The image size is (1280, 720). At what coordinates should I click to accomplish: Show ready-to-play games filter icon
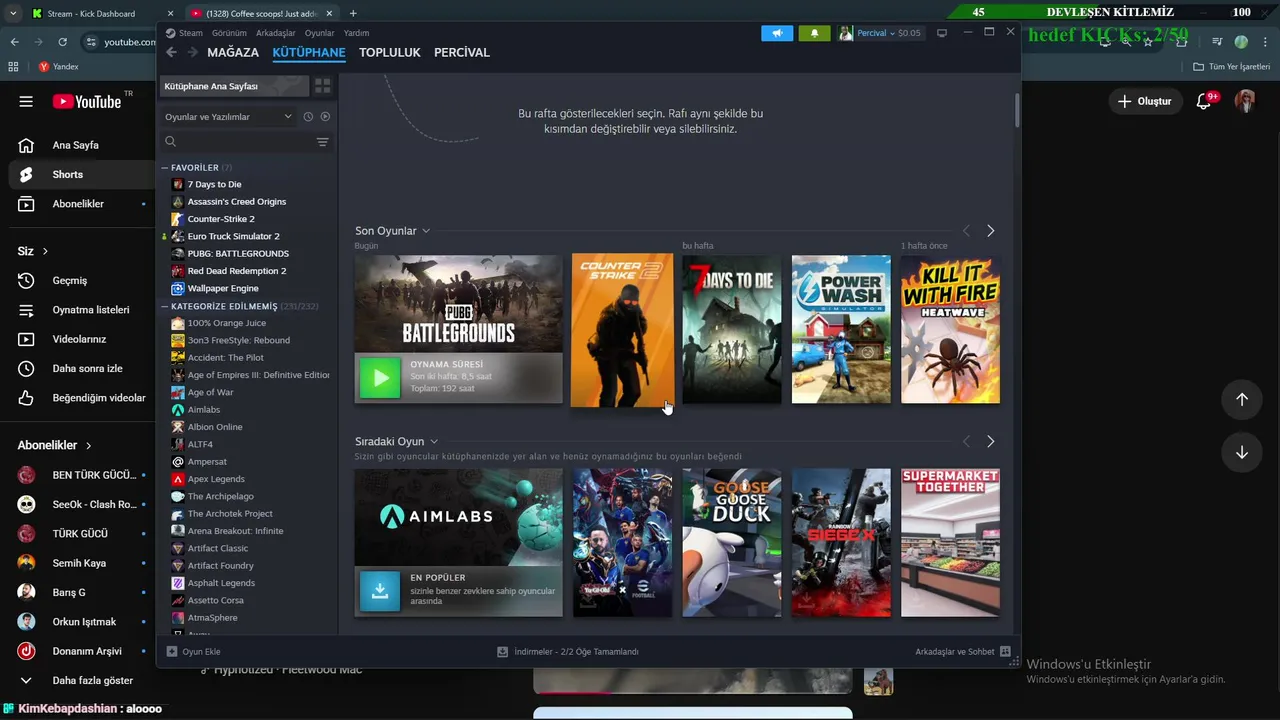pyautogui.click(x=325, y=117)
